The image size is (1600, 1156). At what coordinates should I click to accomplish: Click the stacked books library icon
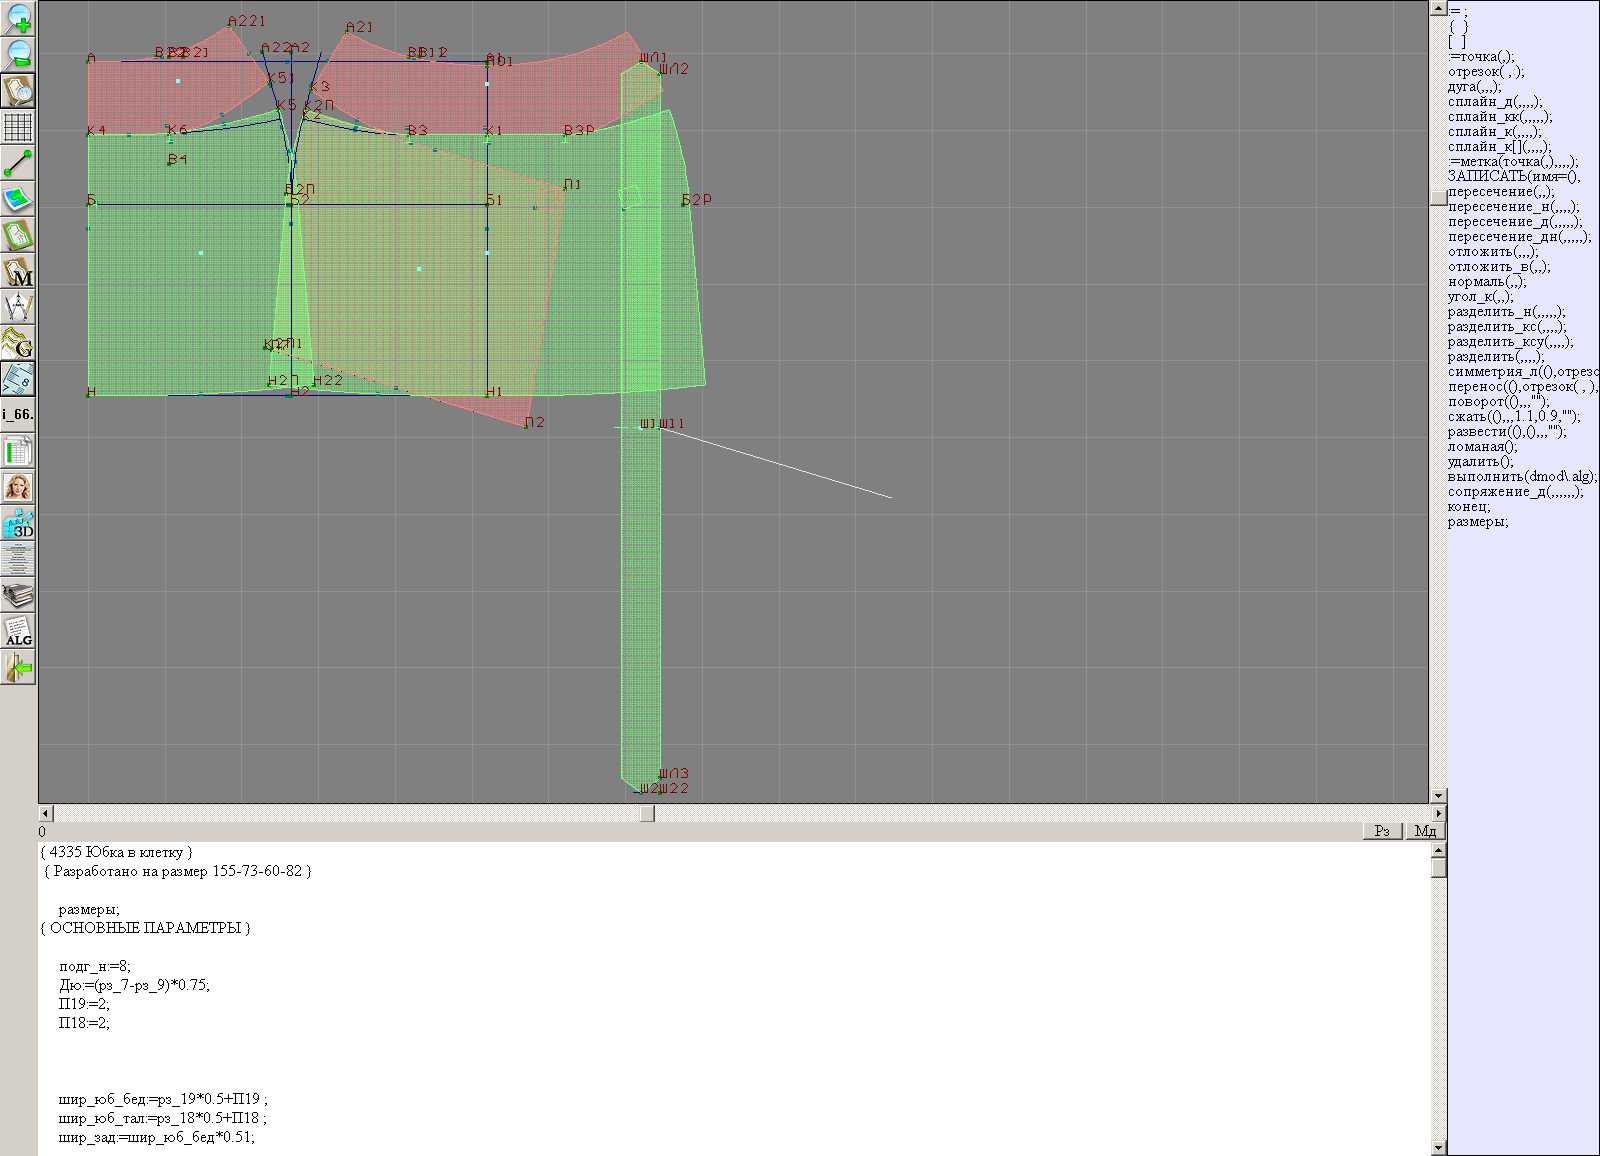18,596
